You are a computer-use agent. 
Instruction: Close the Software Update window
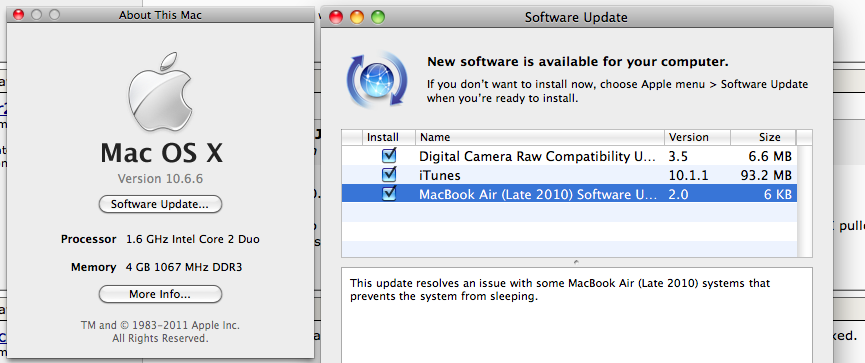pyautogui.click(x=336, y=17)
